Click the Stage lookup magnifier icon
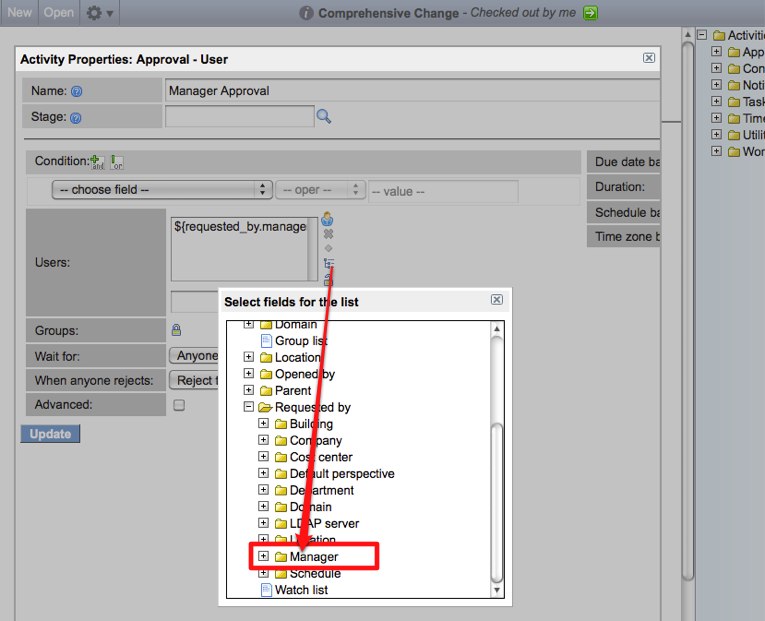This screenshot has width=765, height=621. pos(323,117)
